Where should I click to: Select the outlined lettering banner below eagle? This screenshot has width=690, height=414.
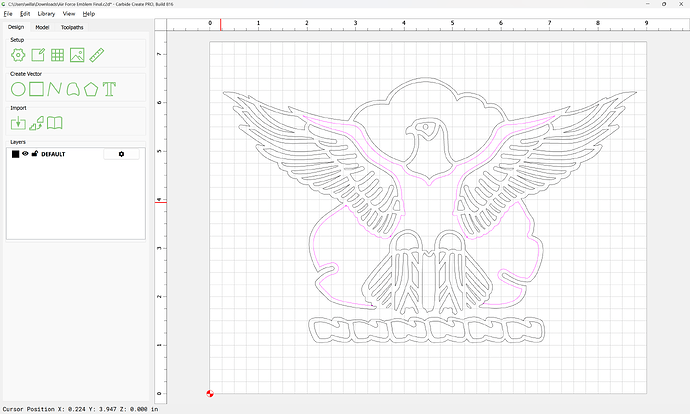coord(426,330)
